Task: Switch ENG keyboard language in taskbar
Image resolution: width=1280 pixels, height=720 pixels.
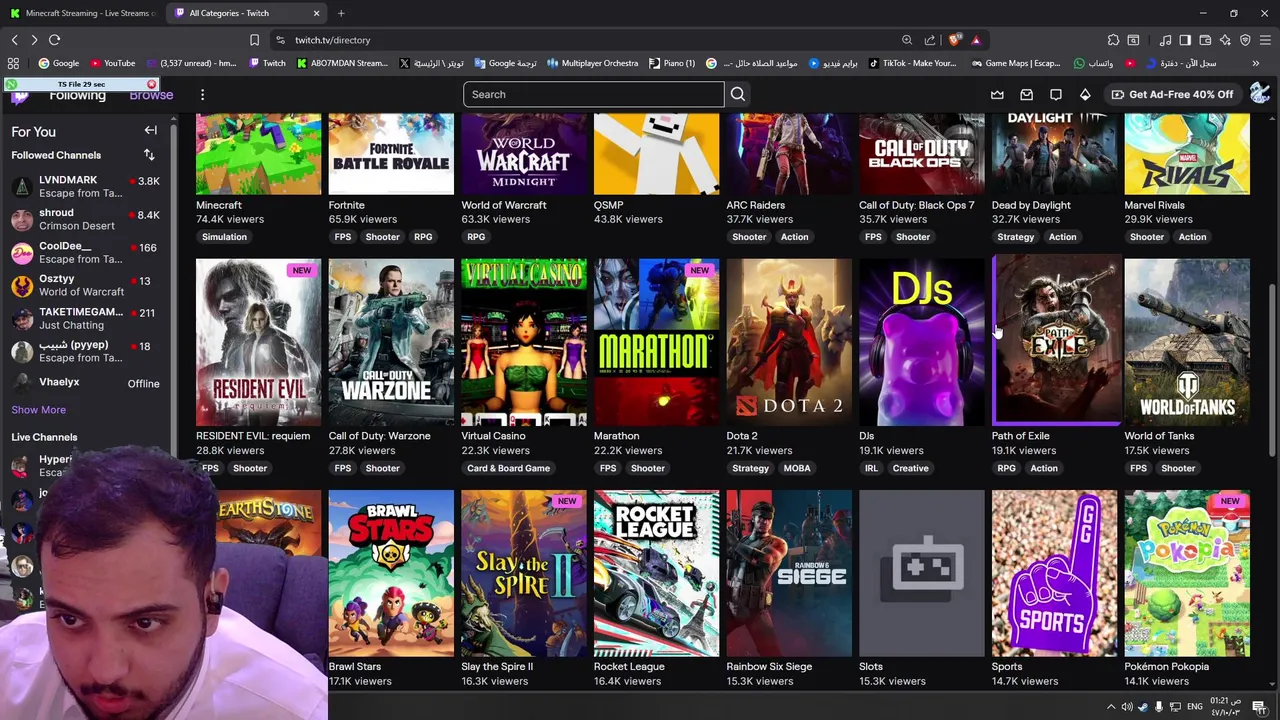Action: tap(1195, 707)
